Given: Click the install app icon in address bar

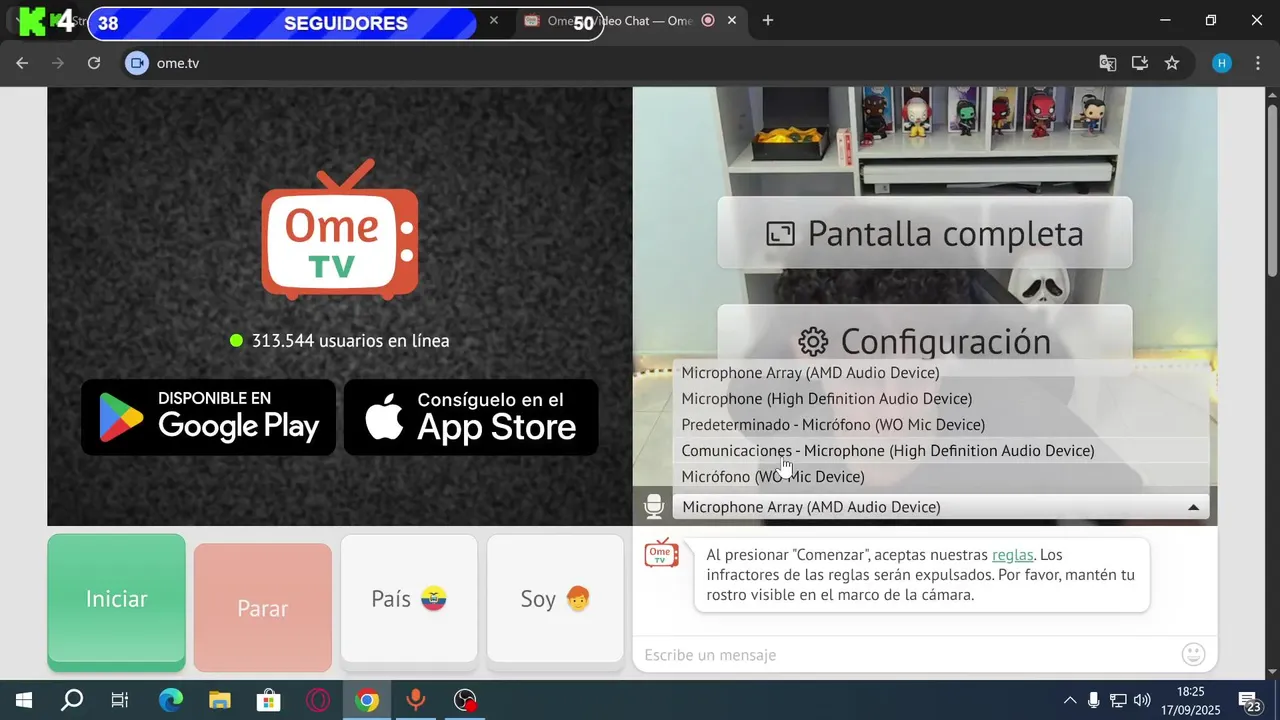Looking at the screenshot, I should click(1140, 63).
